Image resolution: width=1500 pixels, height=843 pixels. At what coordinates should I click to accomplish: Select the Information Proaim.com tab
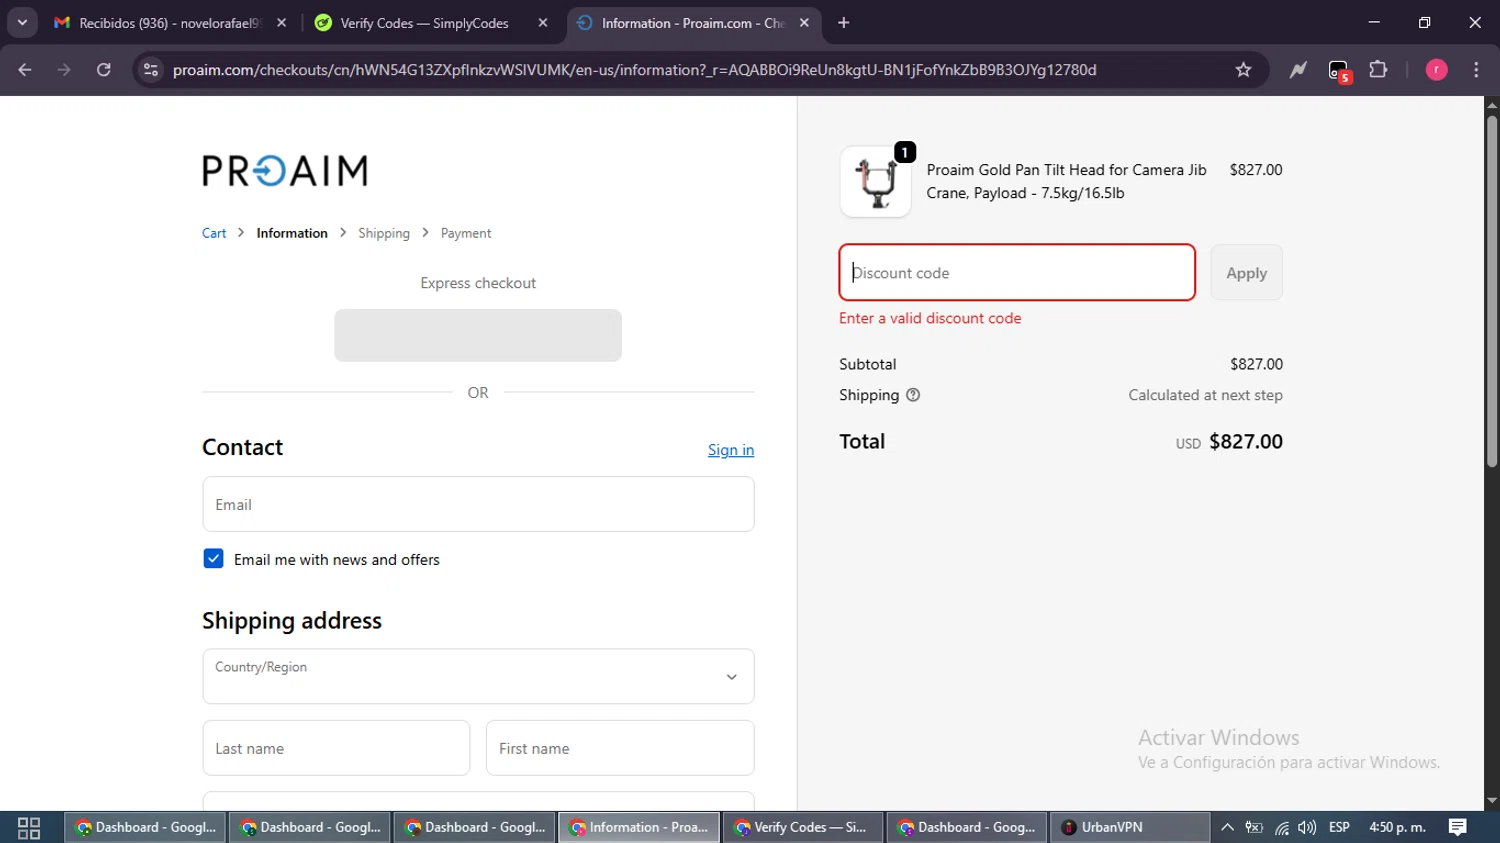coord(693,22)
